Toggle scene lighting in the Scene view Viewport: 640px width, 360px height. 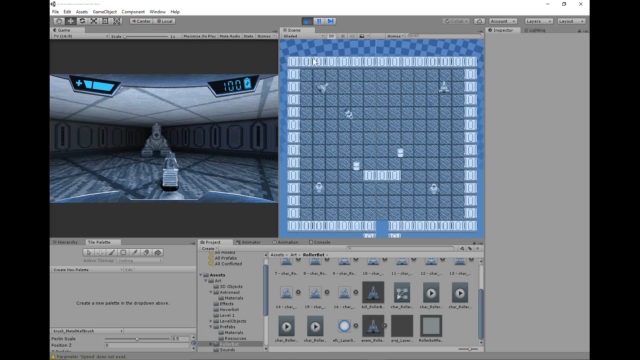click(x=342, y=36)
